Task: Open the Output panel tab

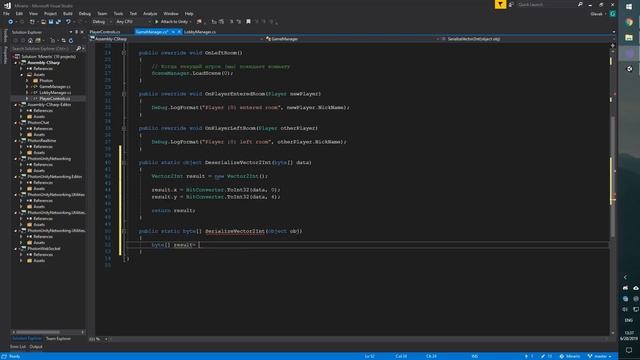Action: pyautogui.click(x=36, y=347)
